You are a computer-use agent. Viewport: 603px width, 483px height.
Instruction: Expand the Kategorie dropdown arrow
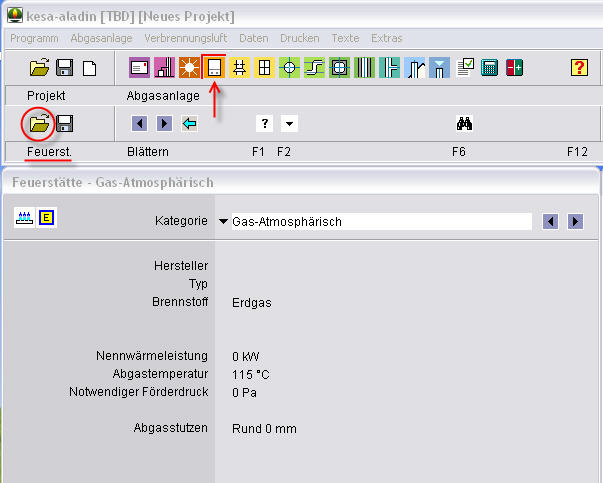pyautogui.click(x=223, y=221)
